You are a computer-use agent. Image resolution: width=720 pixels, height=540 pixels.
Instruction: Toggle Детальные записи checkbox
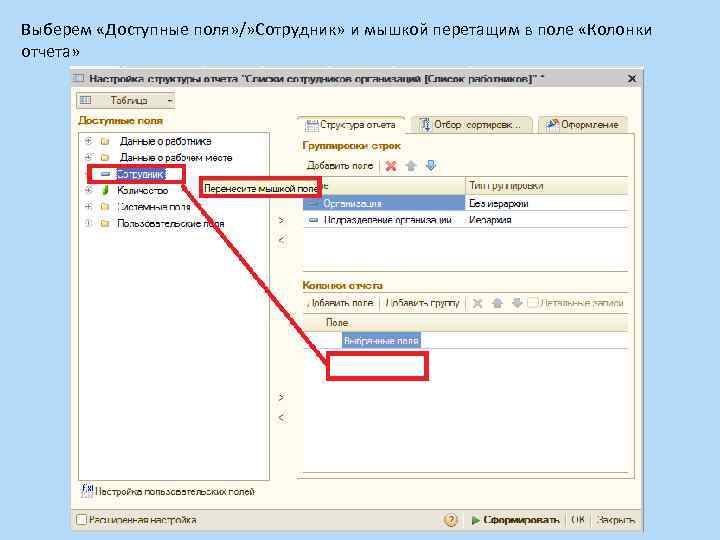tap(533, 303)
